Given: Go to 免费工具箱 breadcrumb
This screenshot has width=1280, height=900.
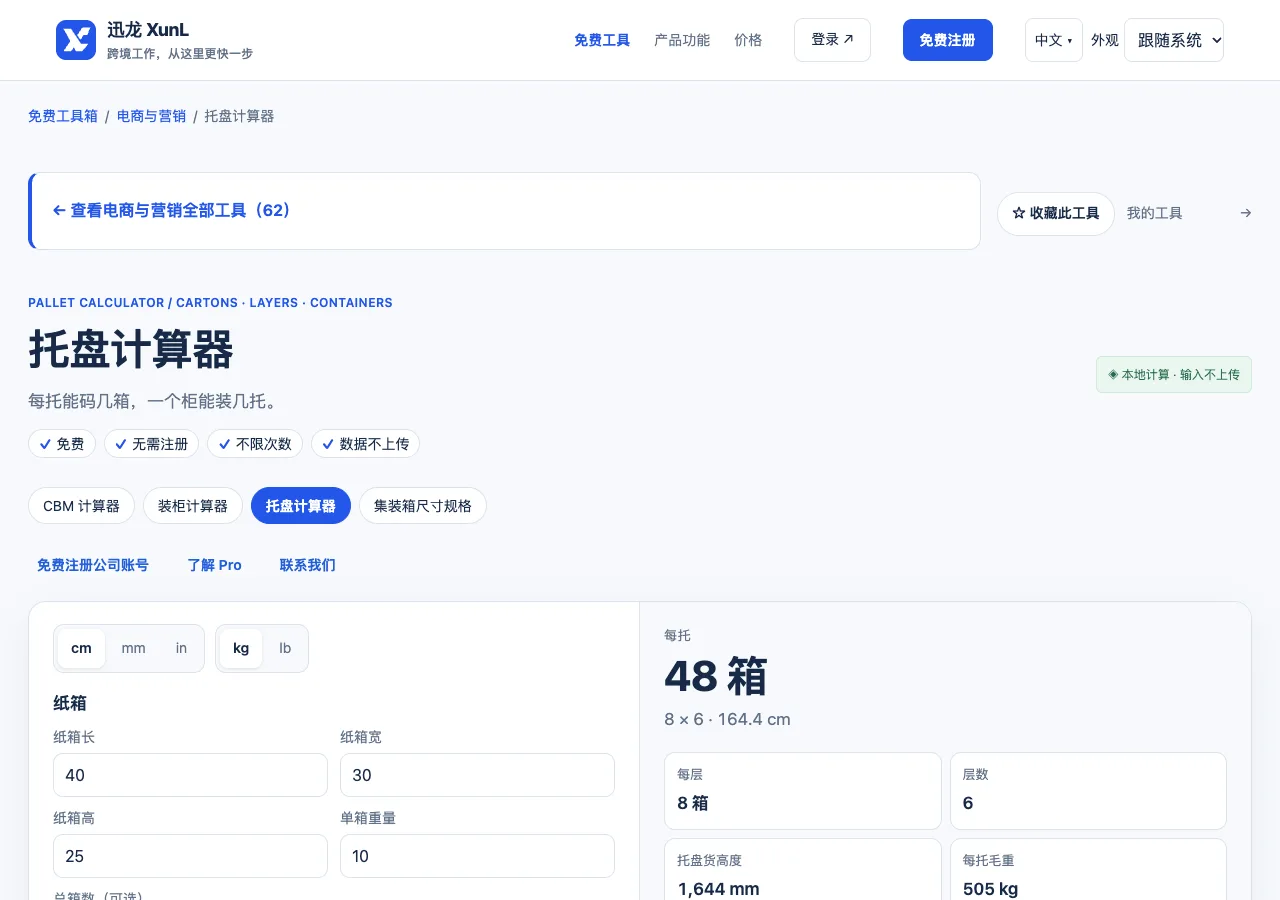Looking at the screenshot, I should [x=63, y=116].
